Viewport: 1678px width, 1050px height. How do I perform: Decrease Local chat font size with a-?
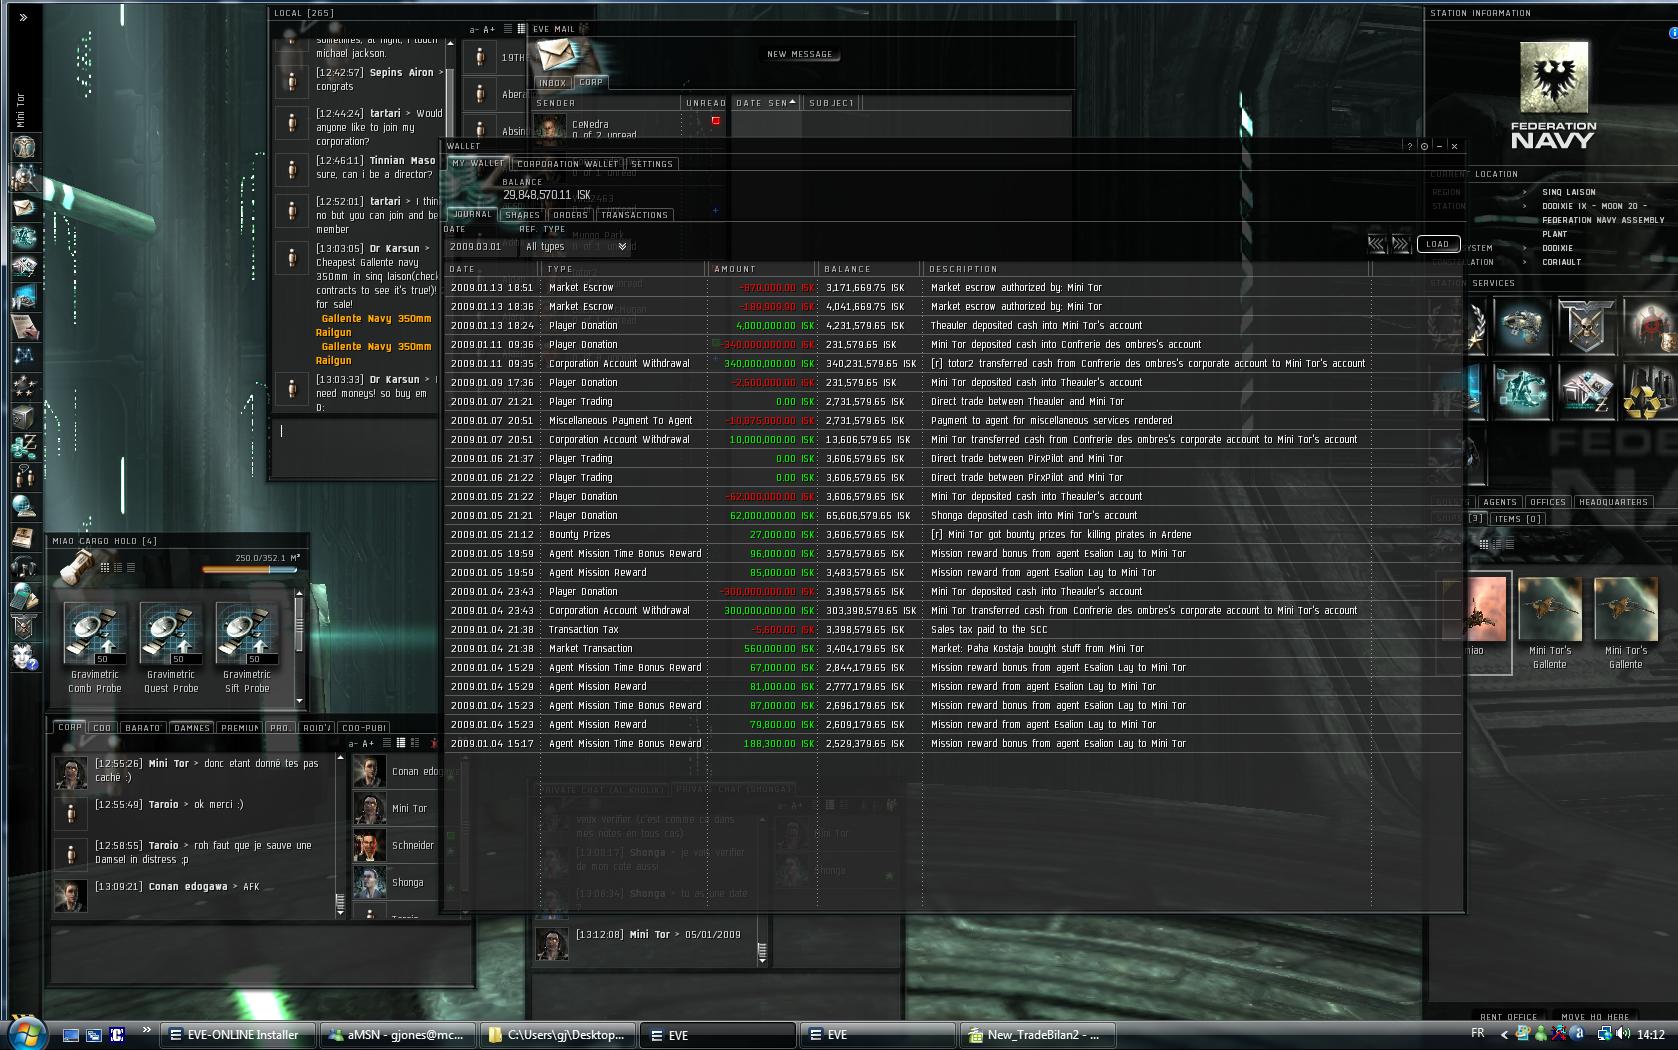pos(474,30)
